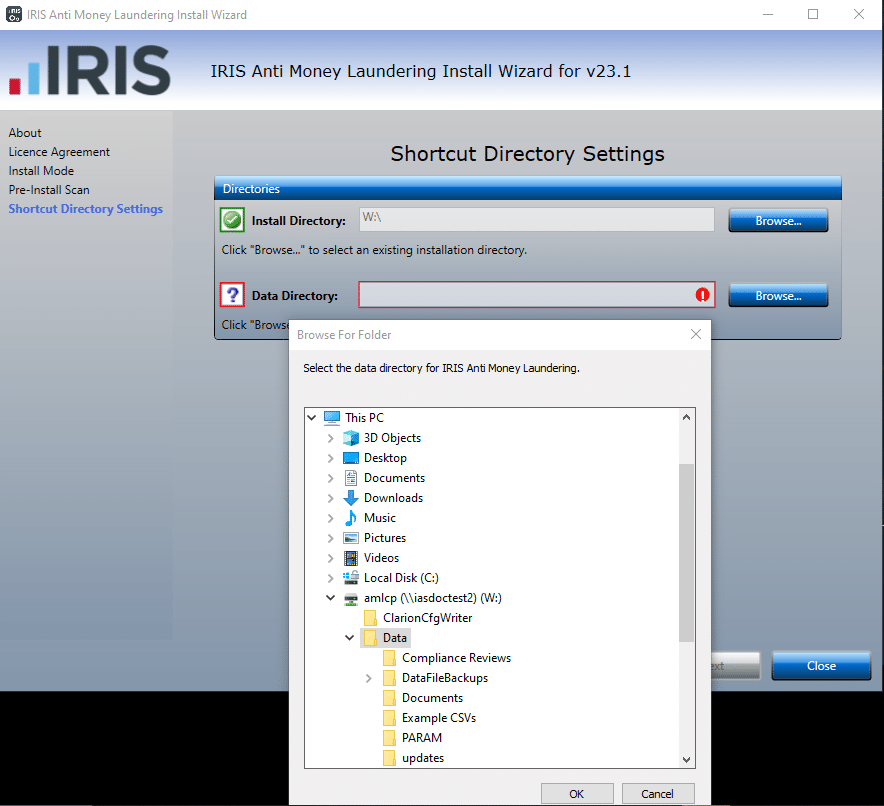Click the Documents icon under This PC
The image size is (884, 806).
pyautogui.click(x=351, y=478)
